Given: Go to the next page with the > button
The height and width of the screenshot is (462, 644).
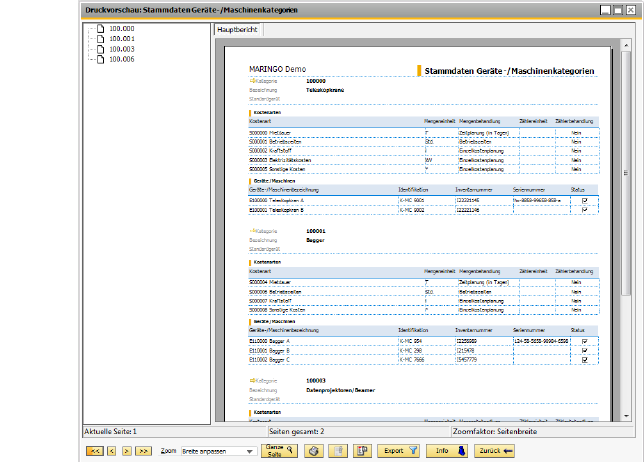Looking at the screenshot, I should (x=127, y=451).
